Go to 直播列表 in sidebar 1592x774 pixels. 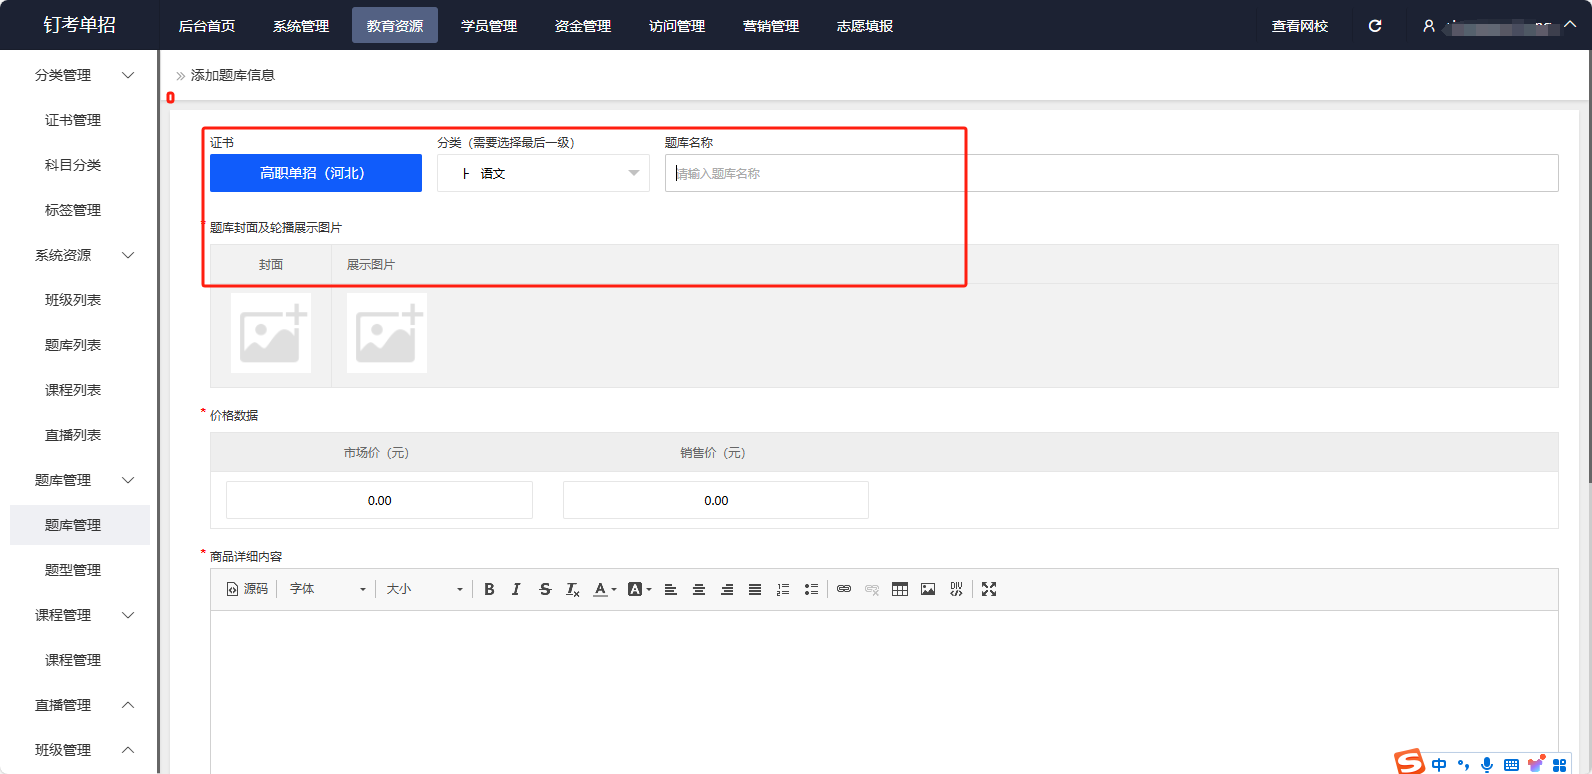click(x=73, y=435)
